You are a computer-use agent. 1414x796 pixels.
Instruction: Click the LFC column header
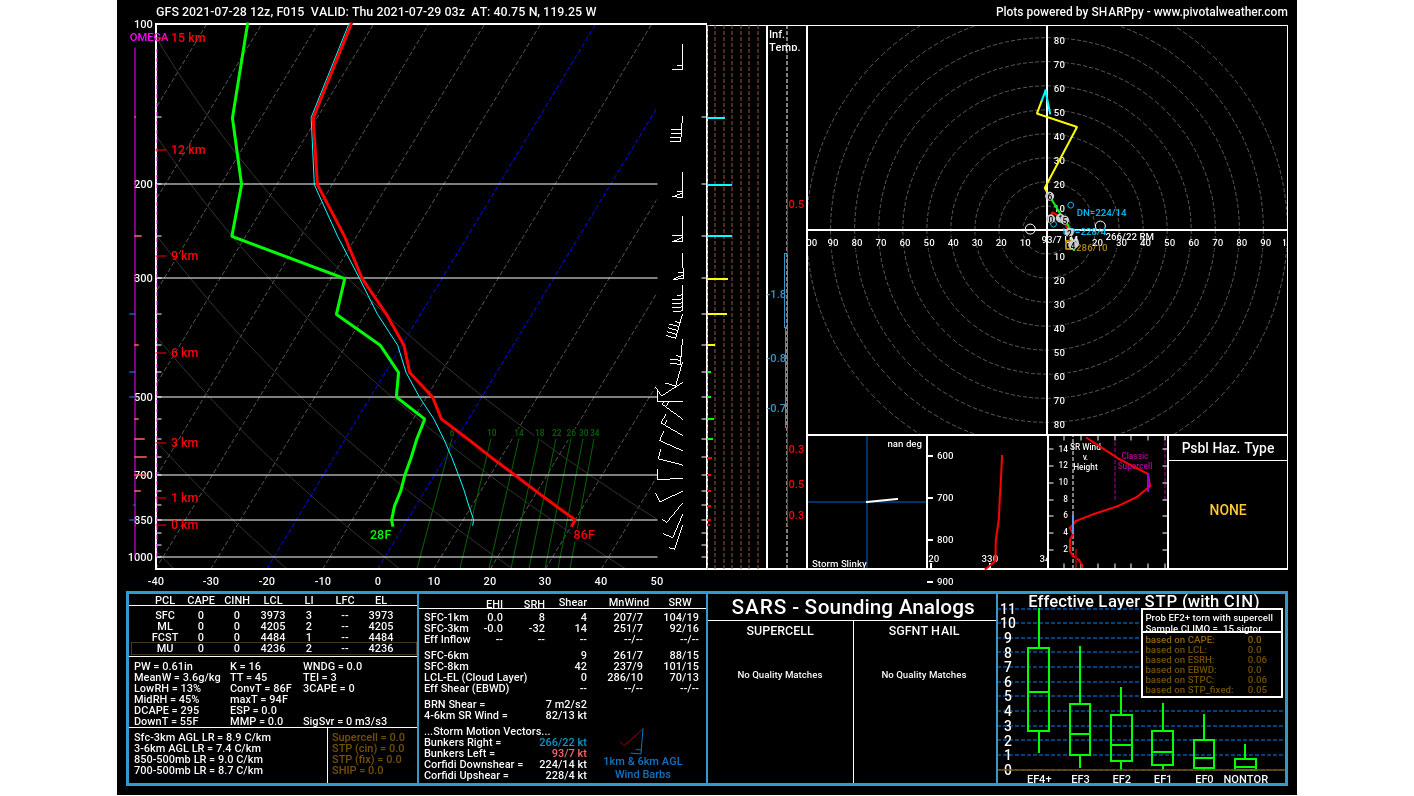(345, 600)
